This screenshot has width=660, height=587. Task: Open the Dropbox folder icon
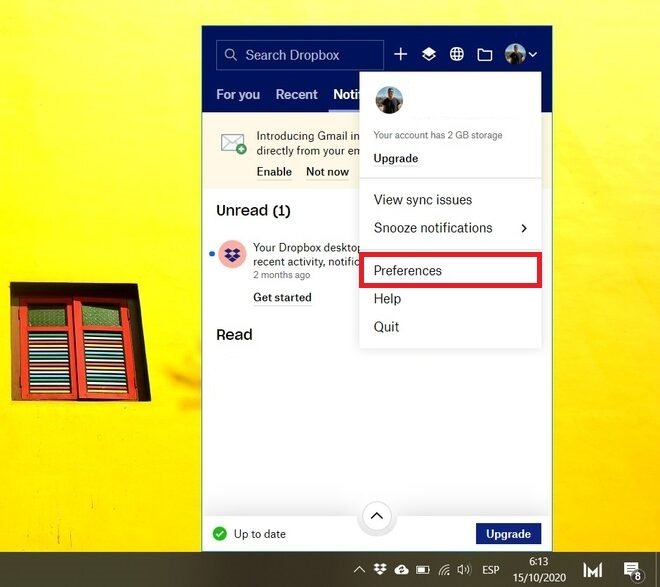(x=484, y=55)
